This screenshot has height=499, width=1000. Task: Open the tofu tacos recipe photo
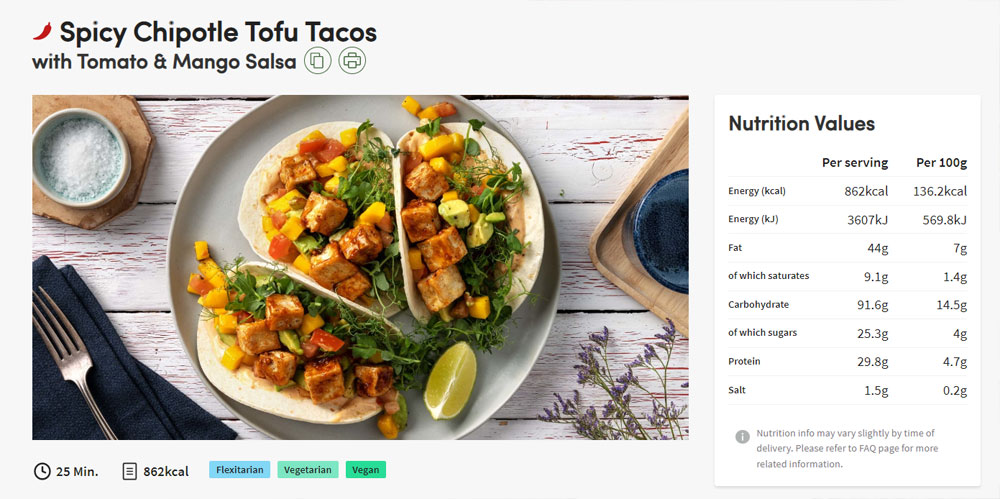coord(360,267)
